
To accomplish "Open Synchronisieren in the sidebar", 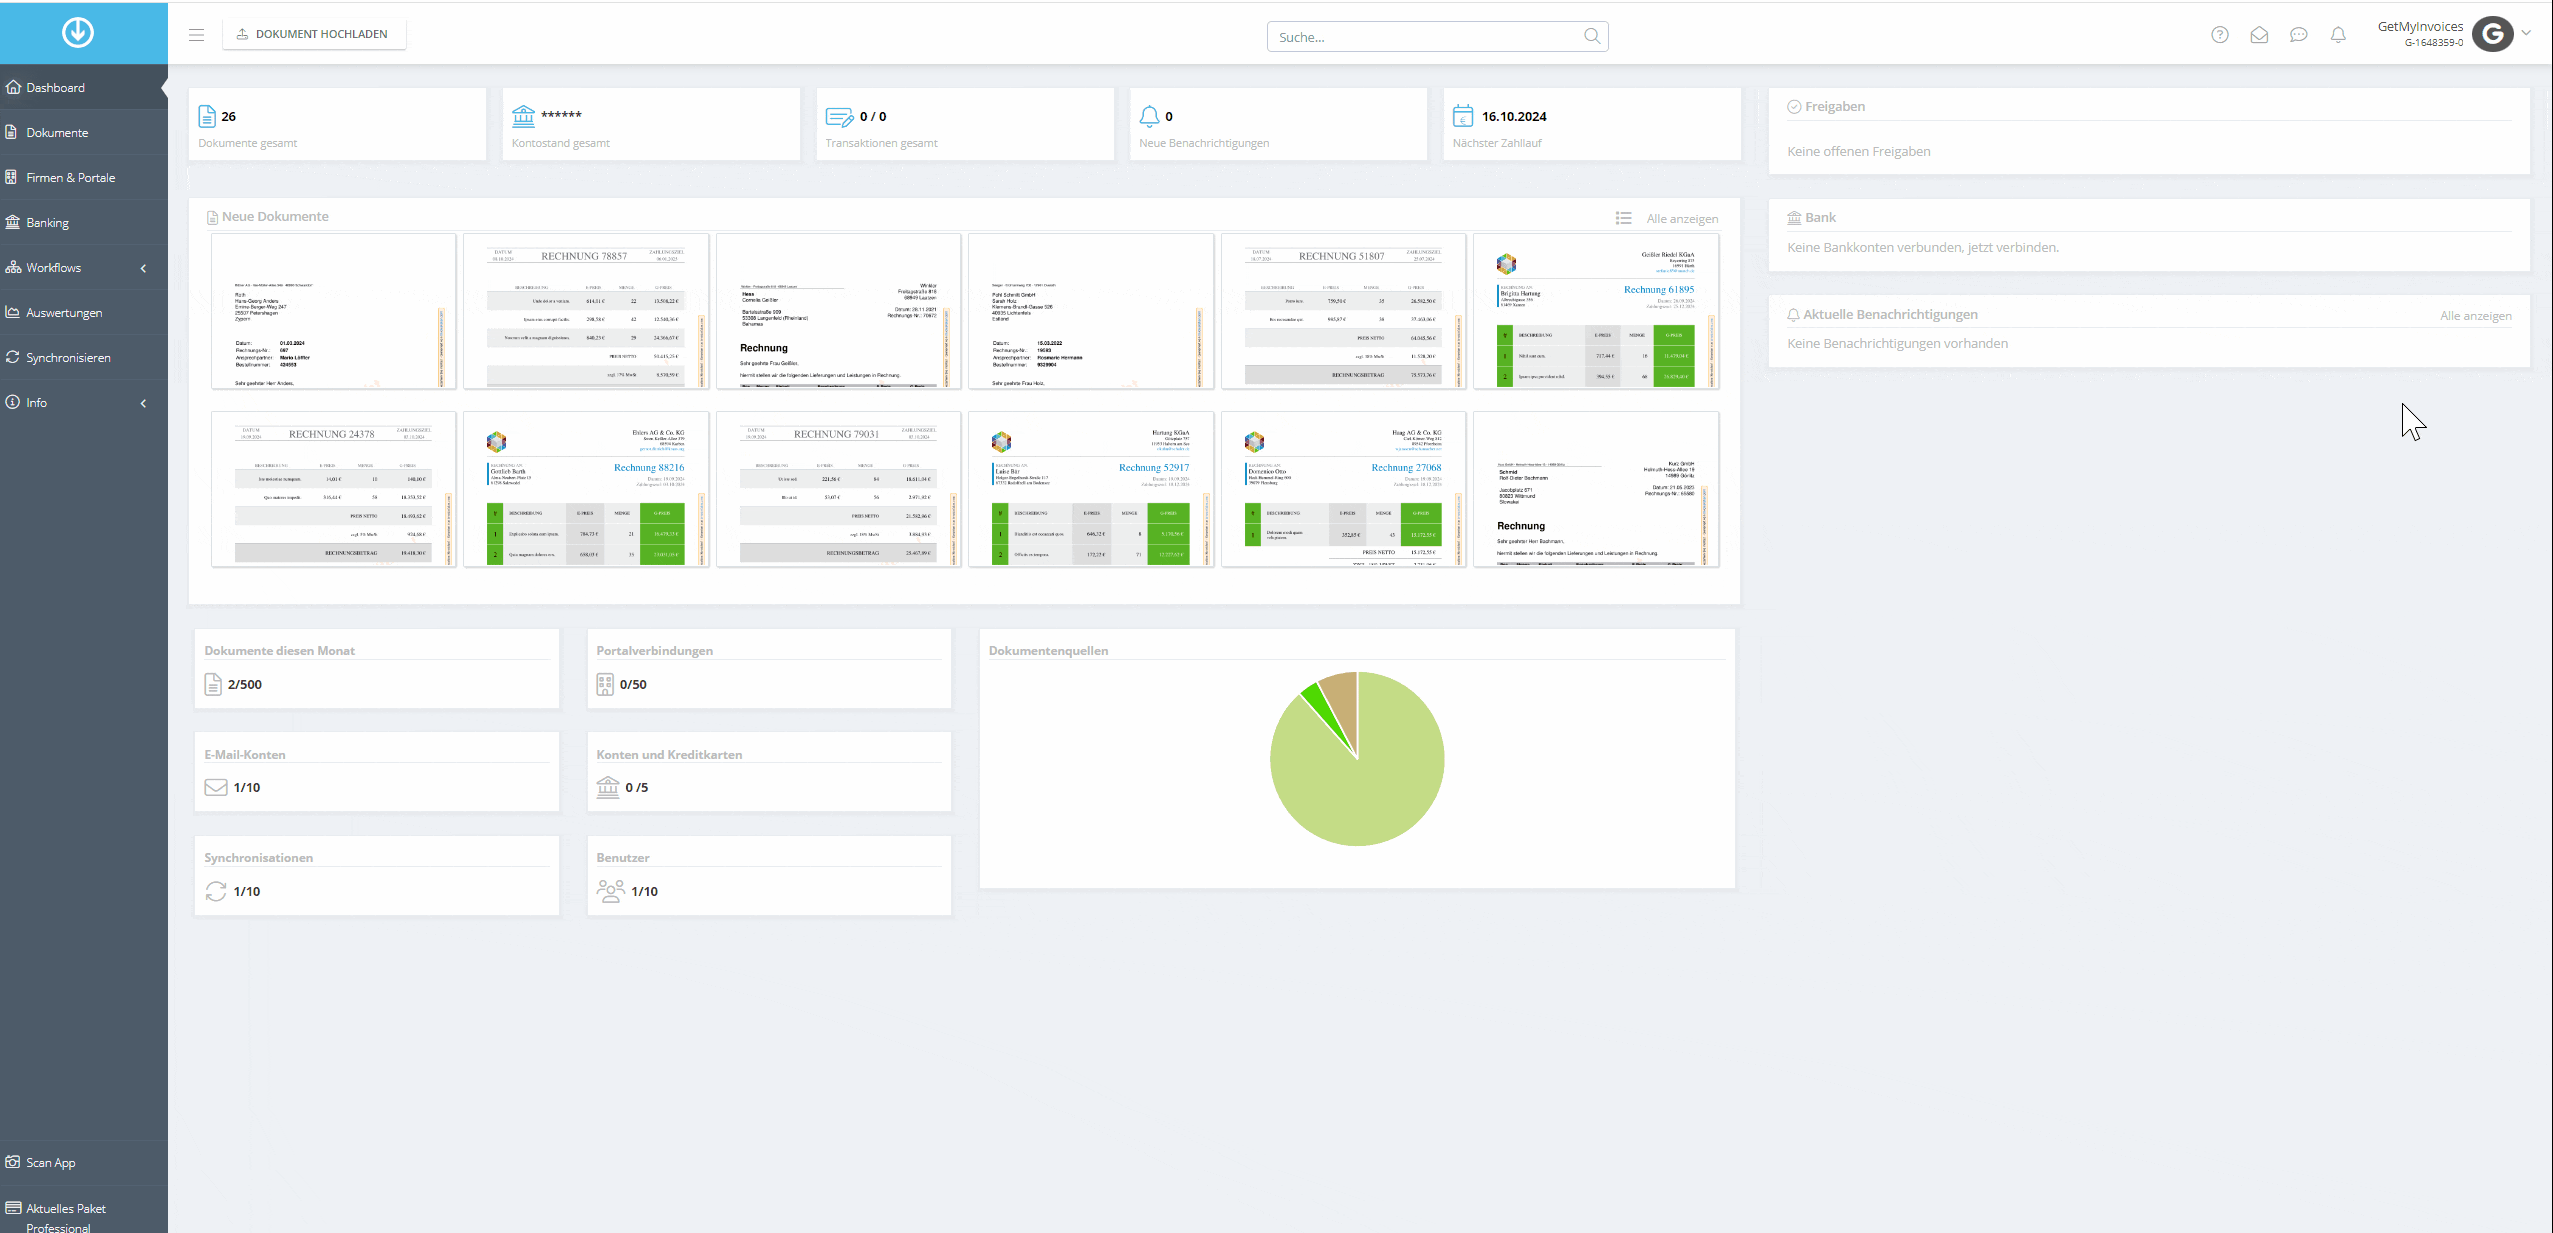I will (x=84, y=357).
